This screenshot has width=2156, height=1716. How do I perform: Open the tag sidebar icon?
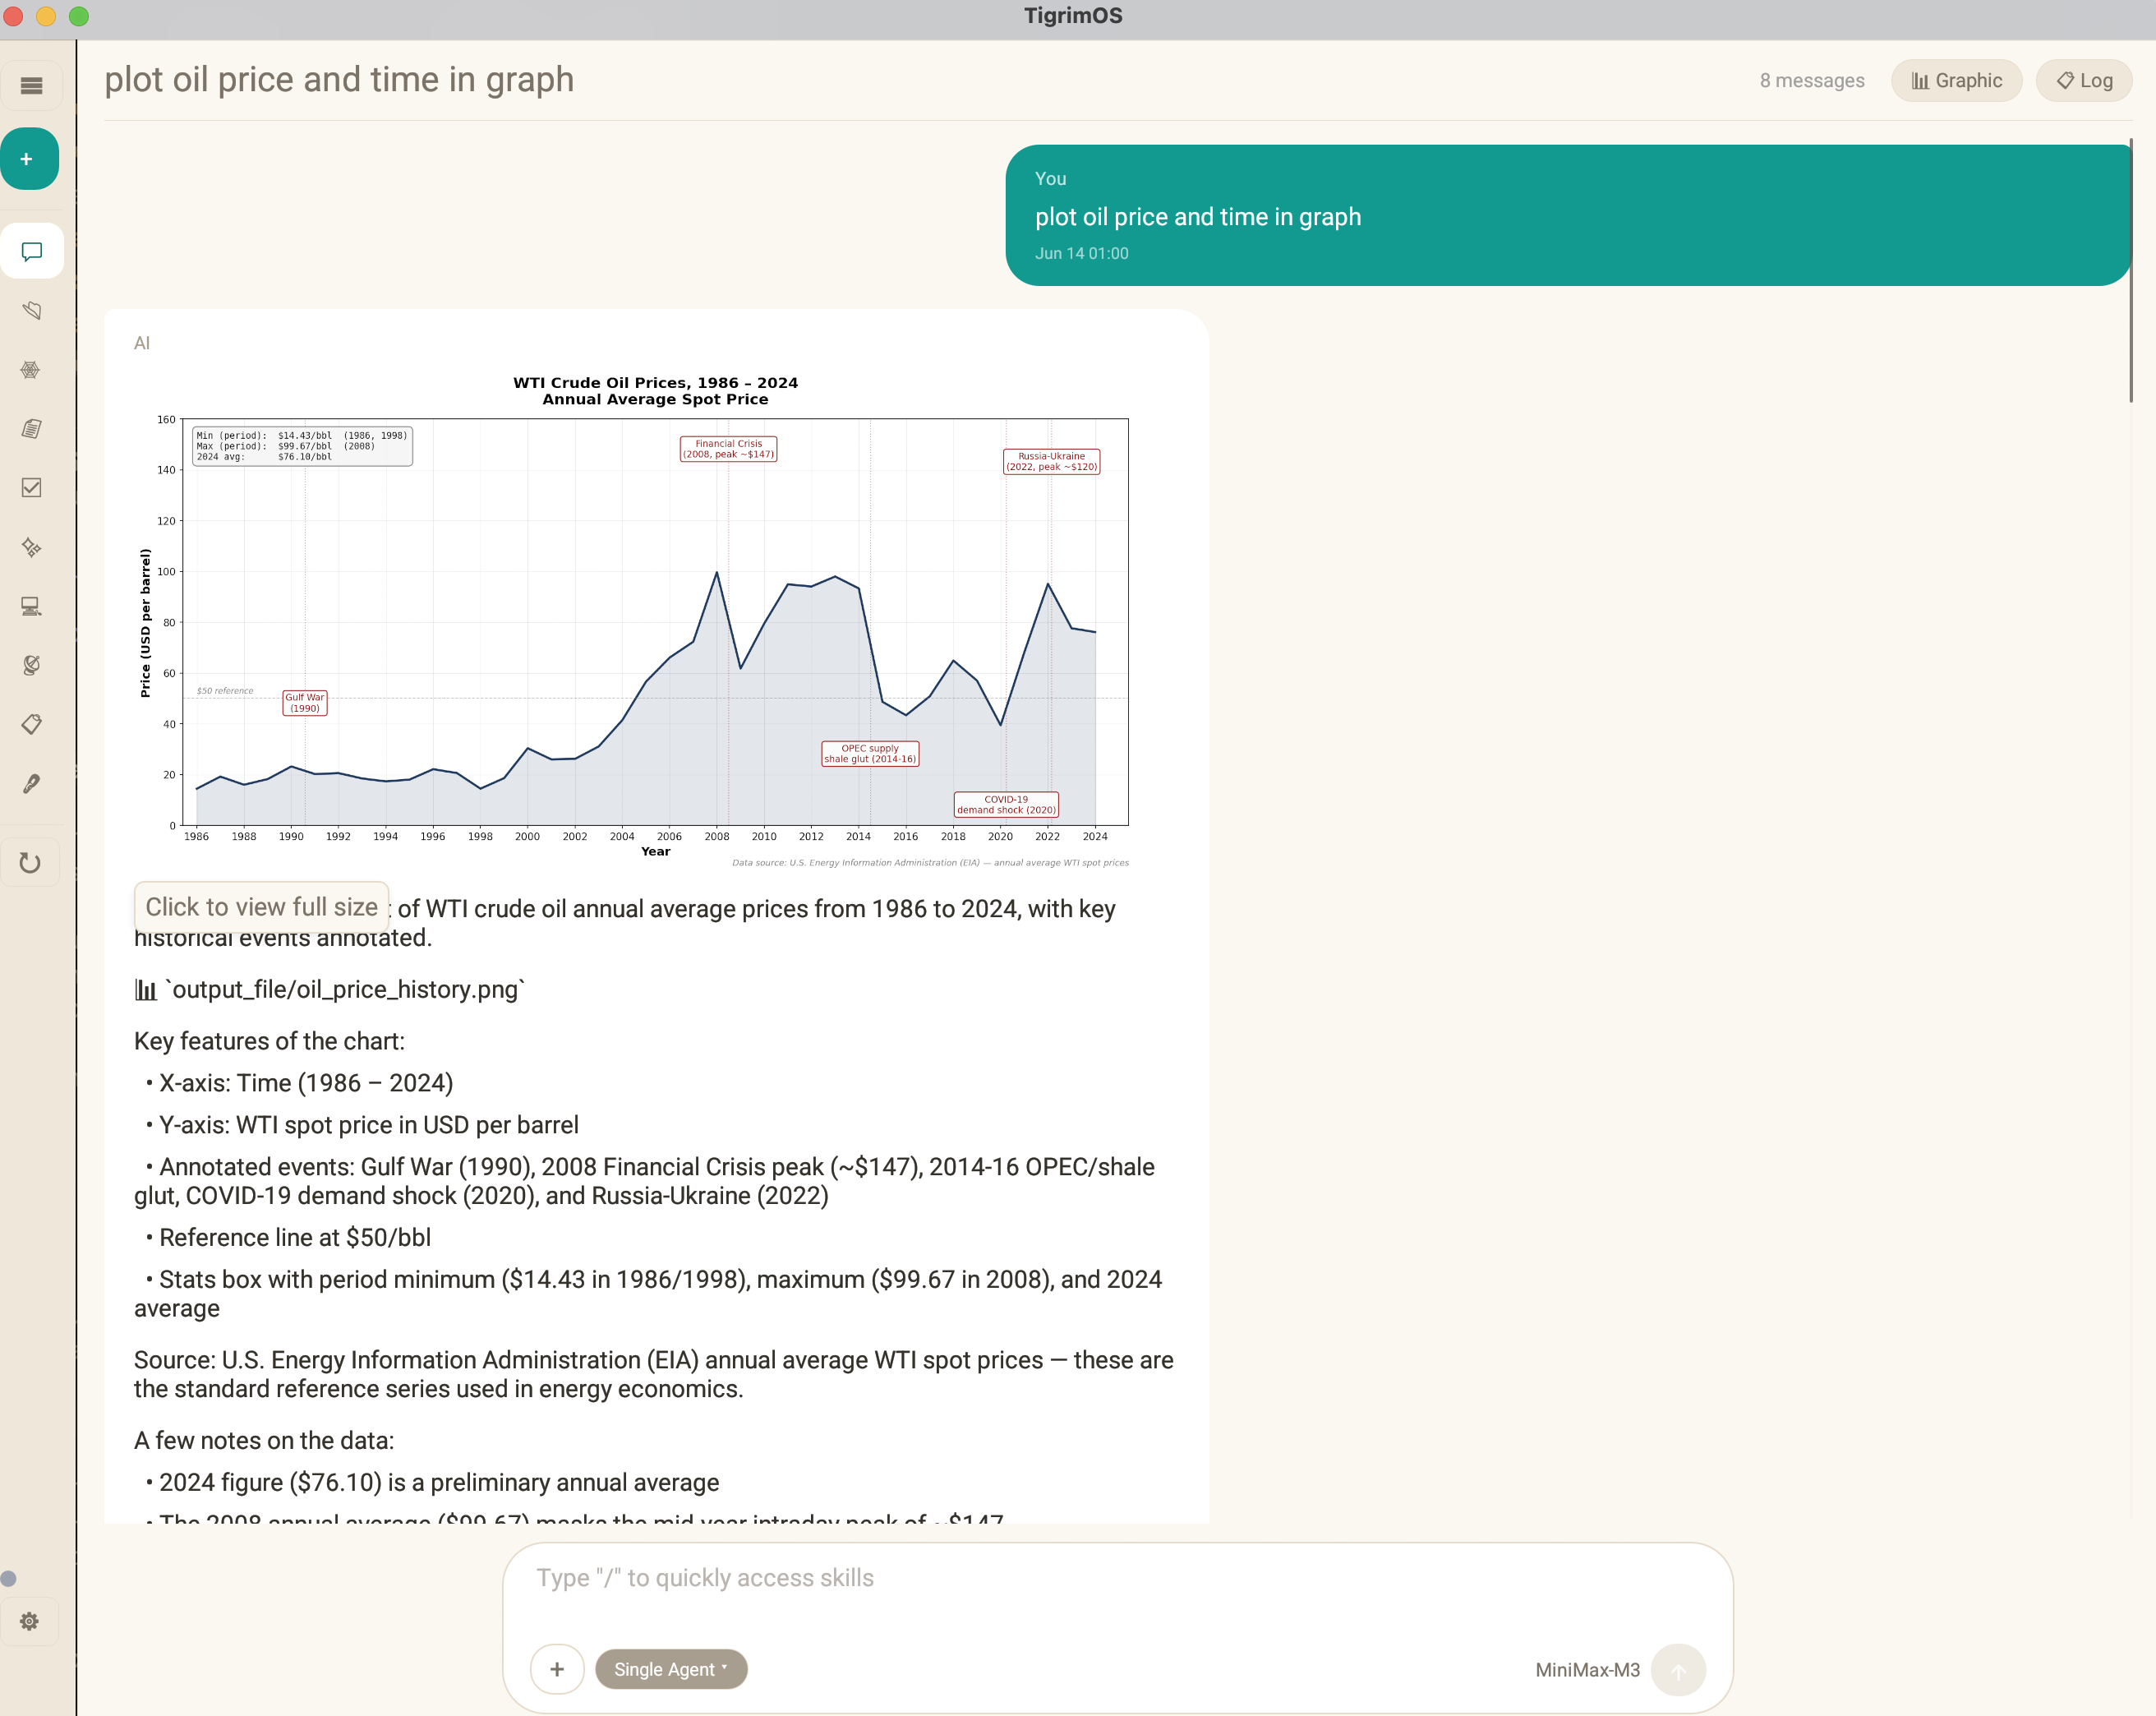[31, 724]
